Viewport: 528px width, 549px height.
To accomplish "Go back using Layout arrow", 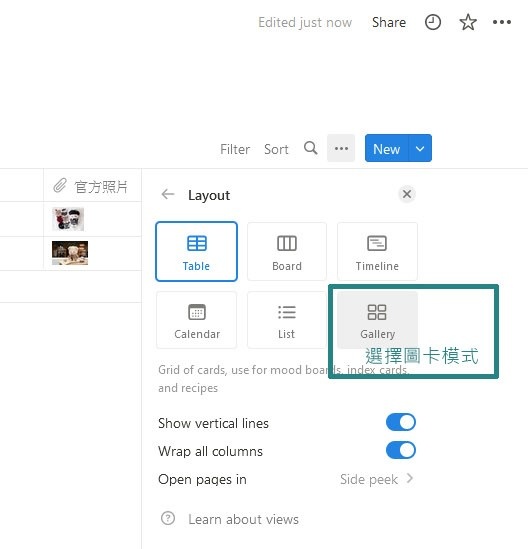I will point(168,194).
